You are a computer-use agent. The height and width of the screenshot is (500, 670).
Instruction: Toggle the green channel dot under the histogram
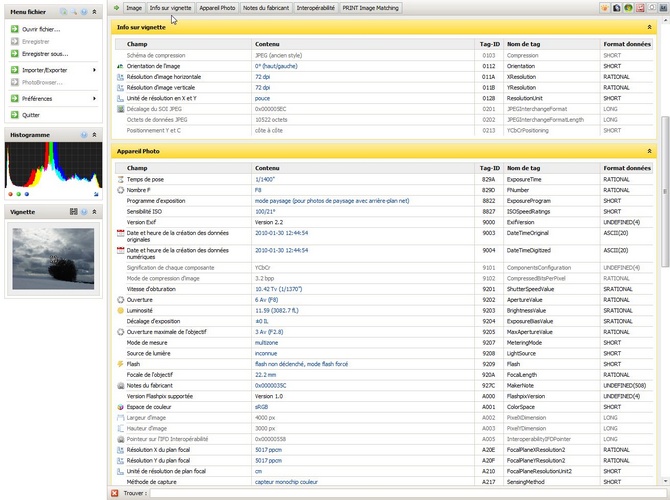click(x=16, y=194)
